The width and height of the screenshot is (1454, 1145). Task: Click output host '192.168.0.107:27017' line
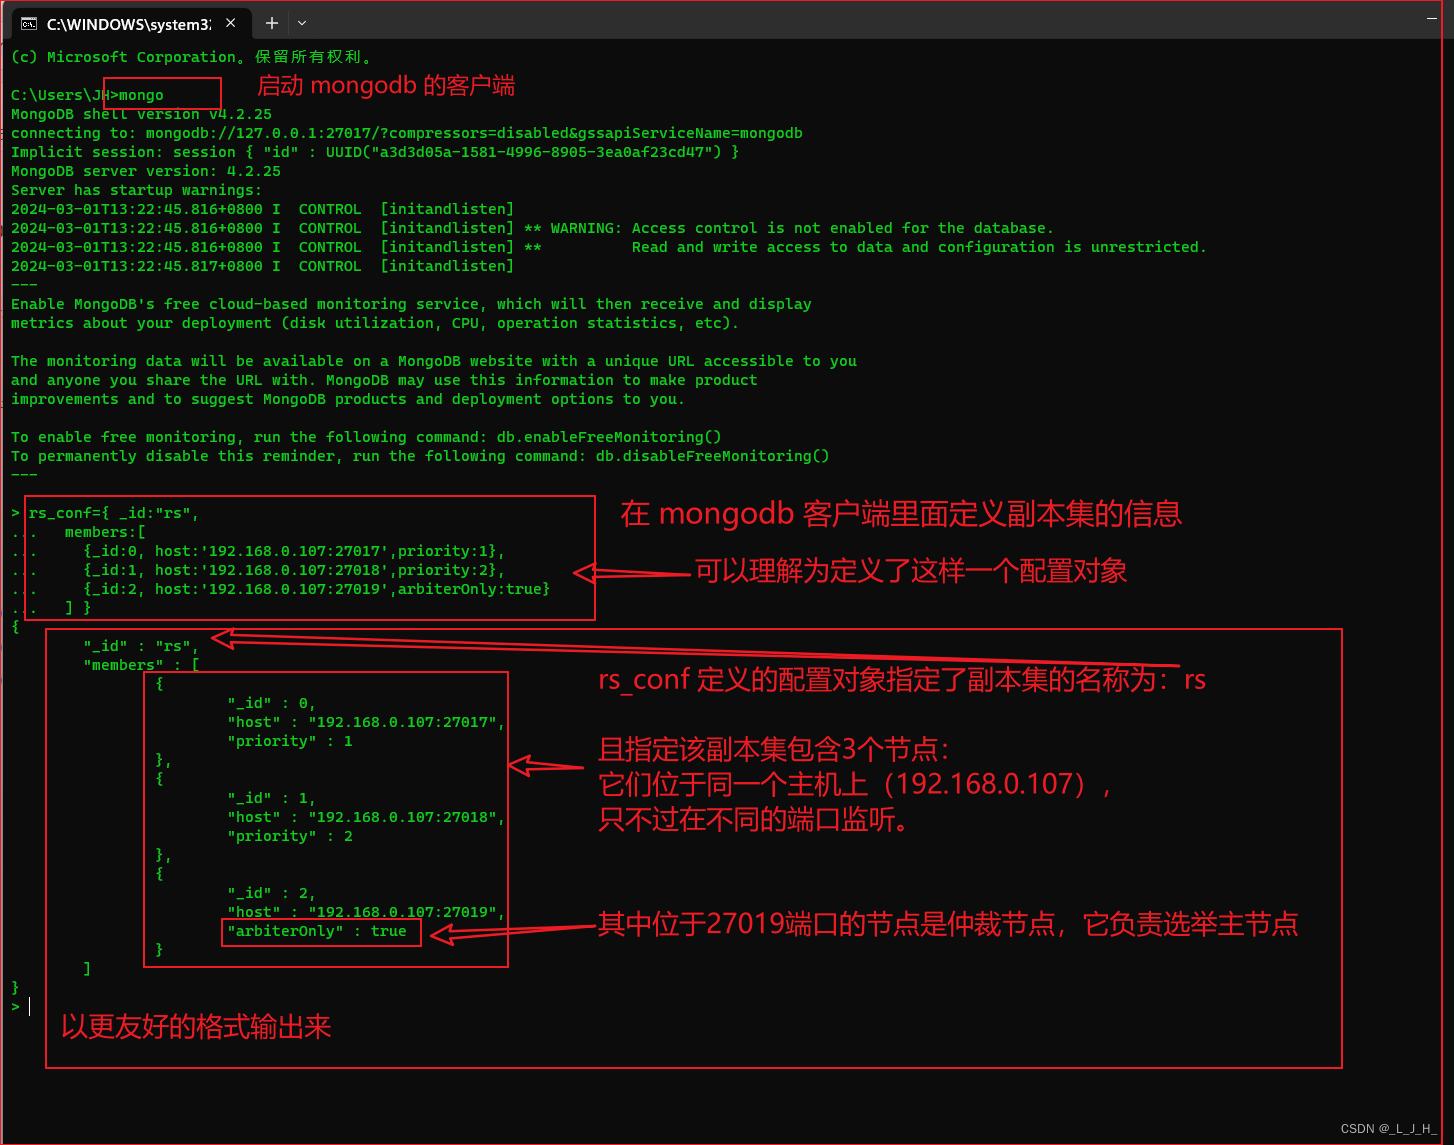tap(366, 722)
